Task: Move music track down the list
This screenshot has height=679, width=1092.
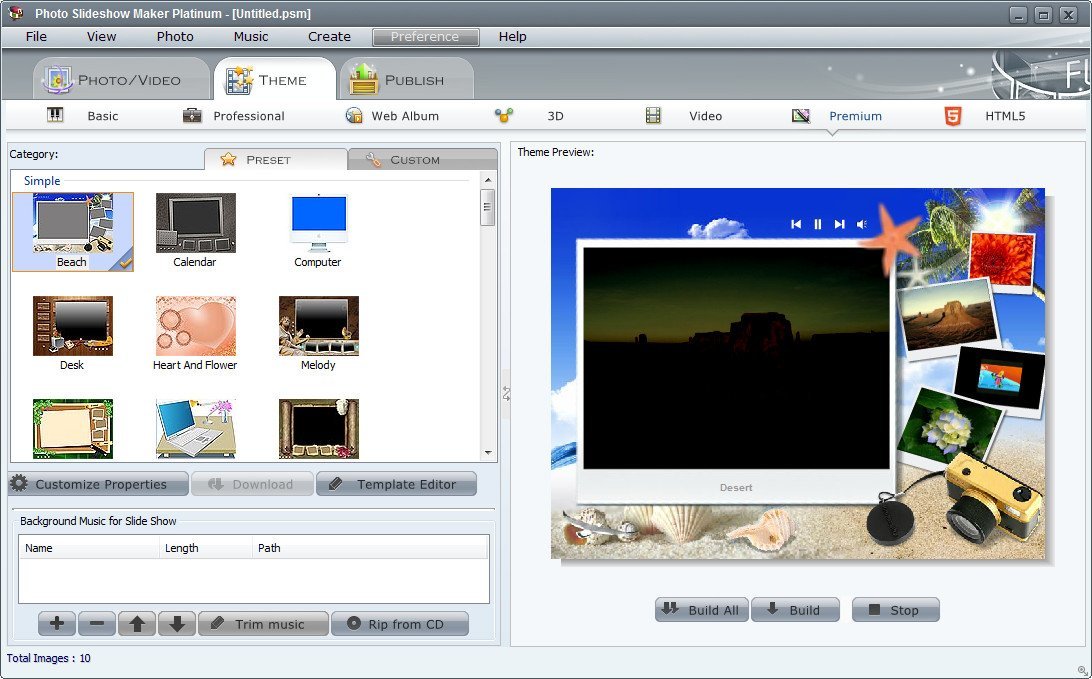Action: 177,623
